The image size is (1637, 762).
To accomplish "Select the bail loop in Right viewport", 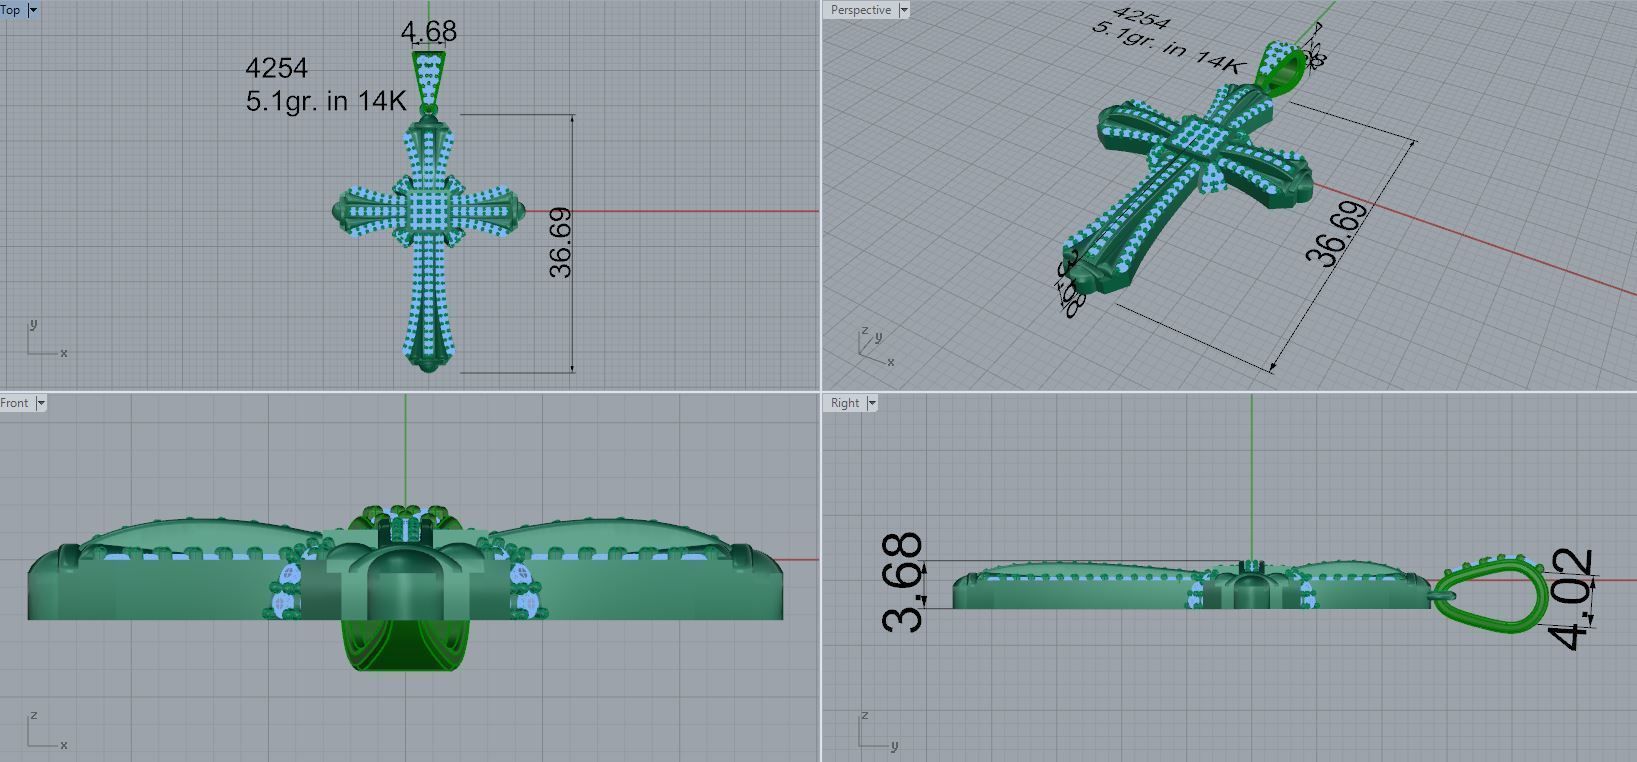I will tap(1492, 595).
